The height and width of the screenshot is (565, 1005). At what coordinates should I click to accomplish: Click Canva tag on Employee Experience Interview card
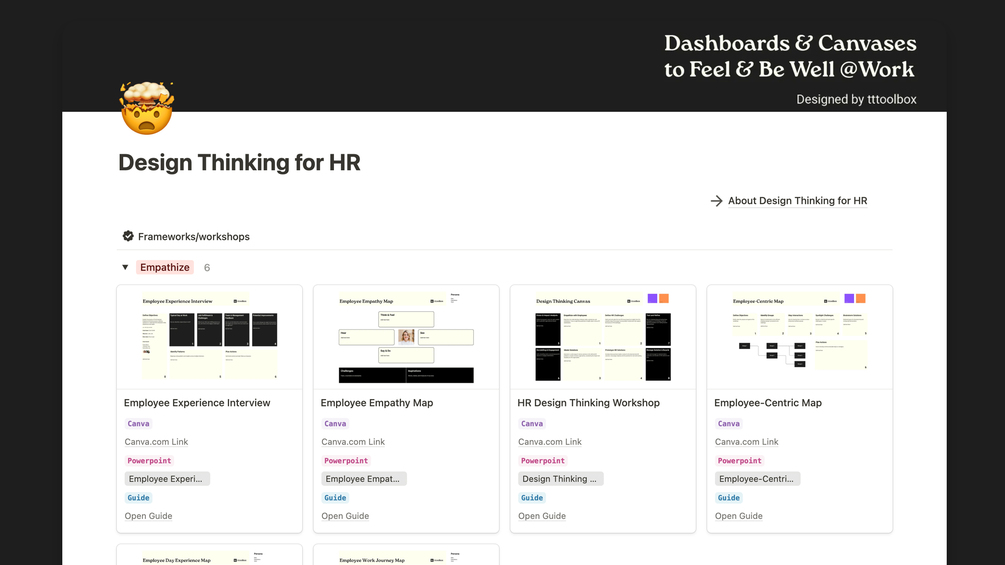(138, 423)
